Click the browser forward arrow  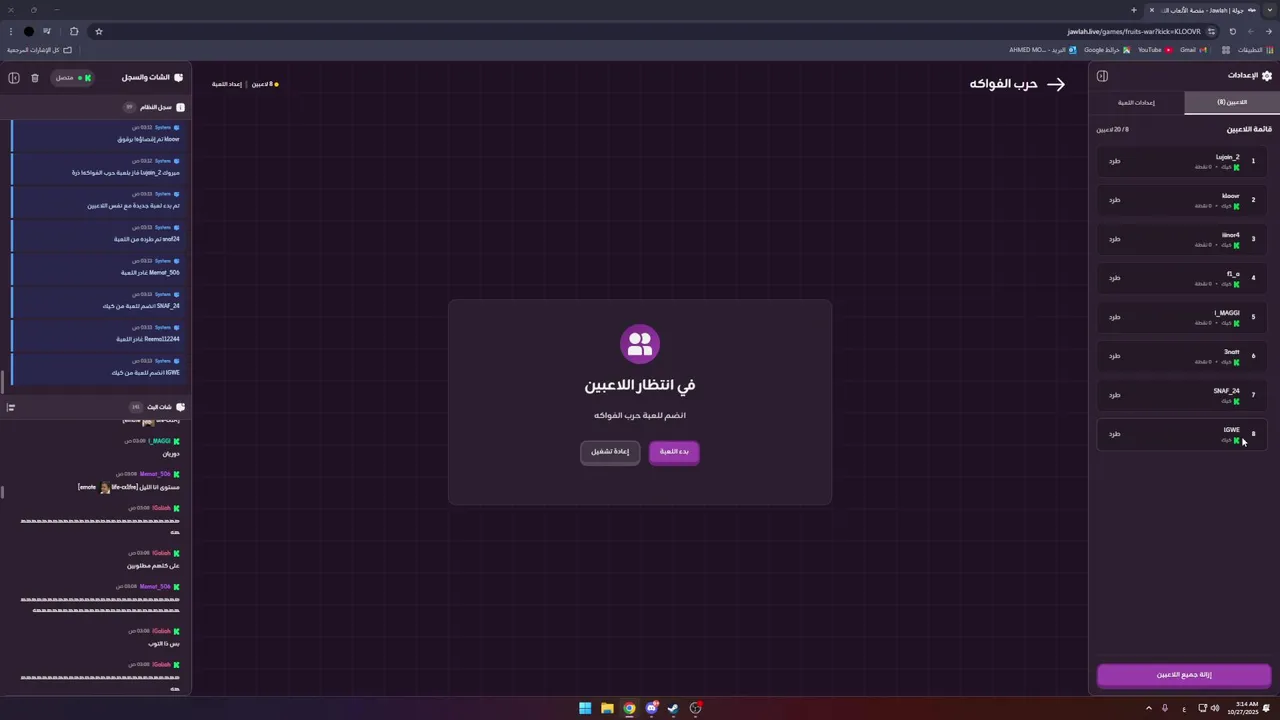coord(1251,31)
